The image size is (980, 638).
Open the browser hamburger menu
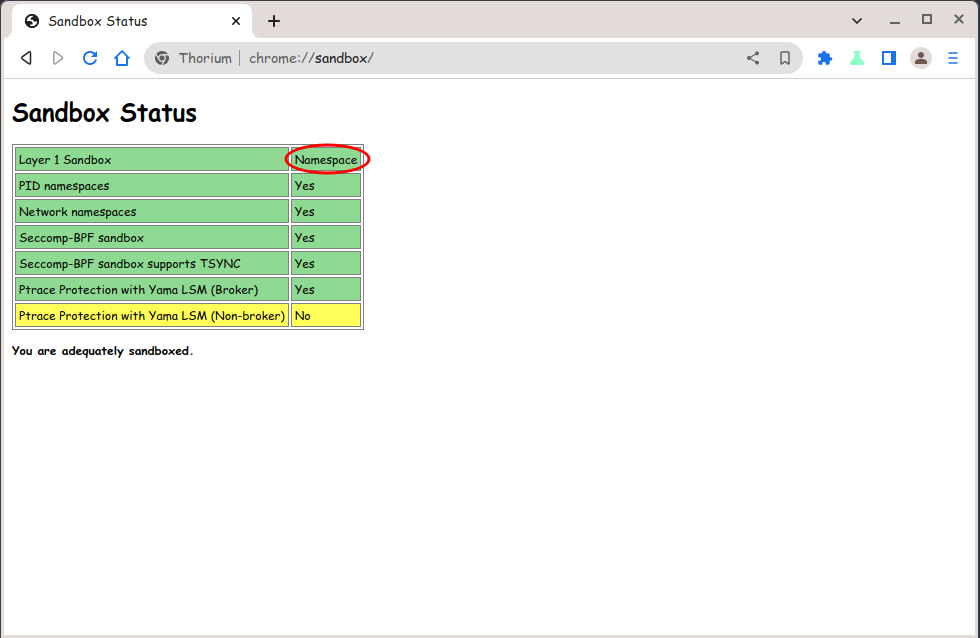coord(953,58)
